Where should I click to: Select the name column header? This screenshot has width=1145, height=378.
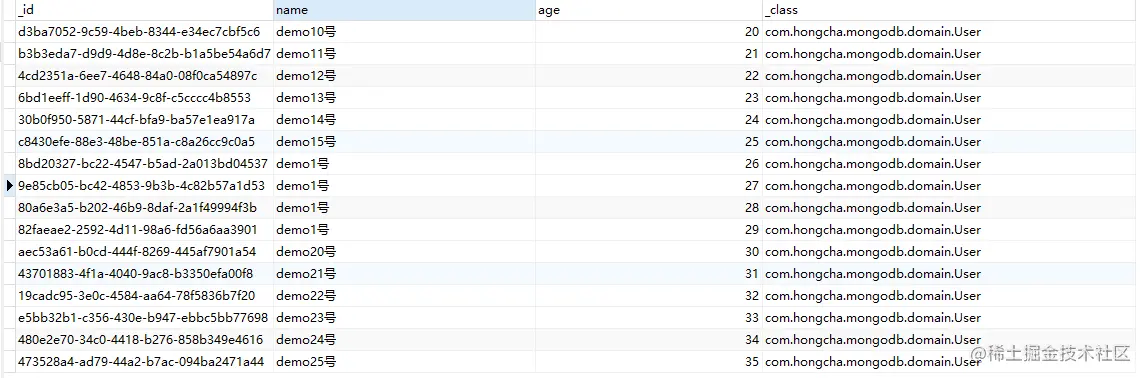[x=405, y=10]
